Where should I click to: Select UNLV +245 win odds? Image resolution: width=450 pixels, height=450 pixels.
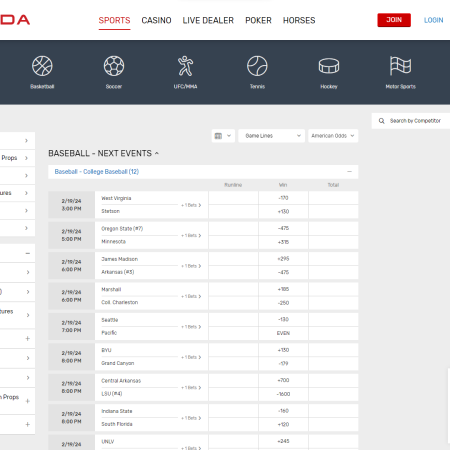(x=283, y=441)
